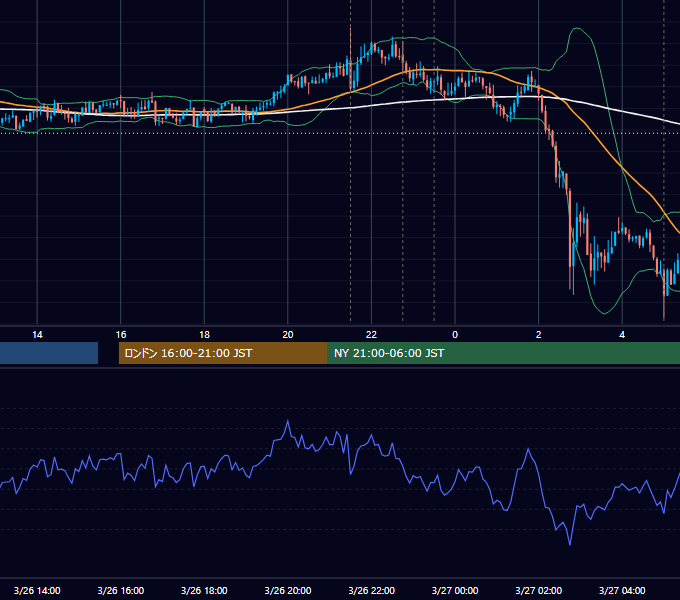Click the 3/27 04:00 date label
680x600 pixels.
coord(622,590)
